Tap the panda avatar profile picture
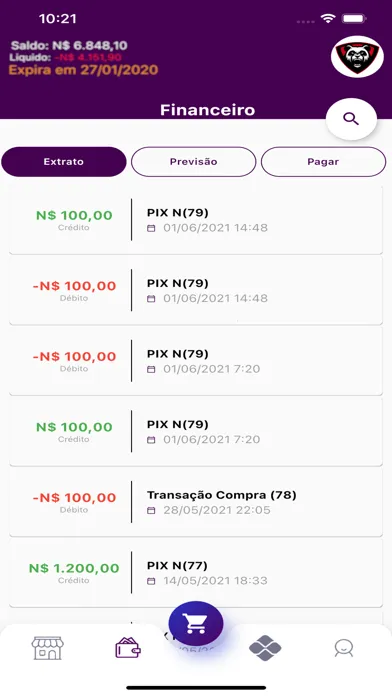392x696 pixels. click(x=357, y=57)
